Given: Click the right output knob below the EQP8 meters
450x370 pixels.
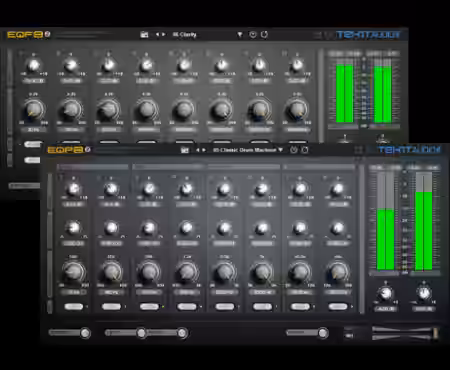Looking at the screenshot, I should tap(424, 293).
